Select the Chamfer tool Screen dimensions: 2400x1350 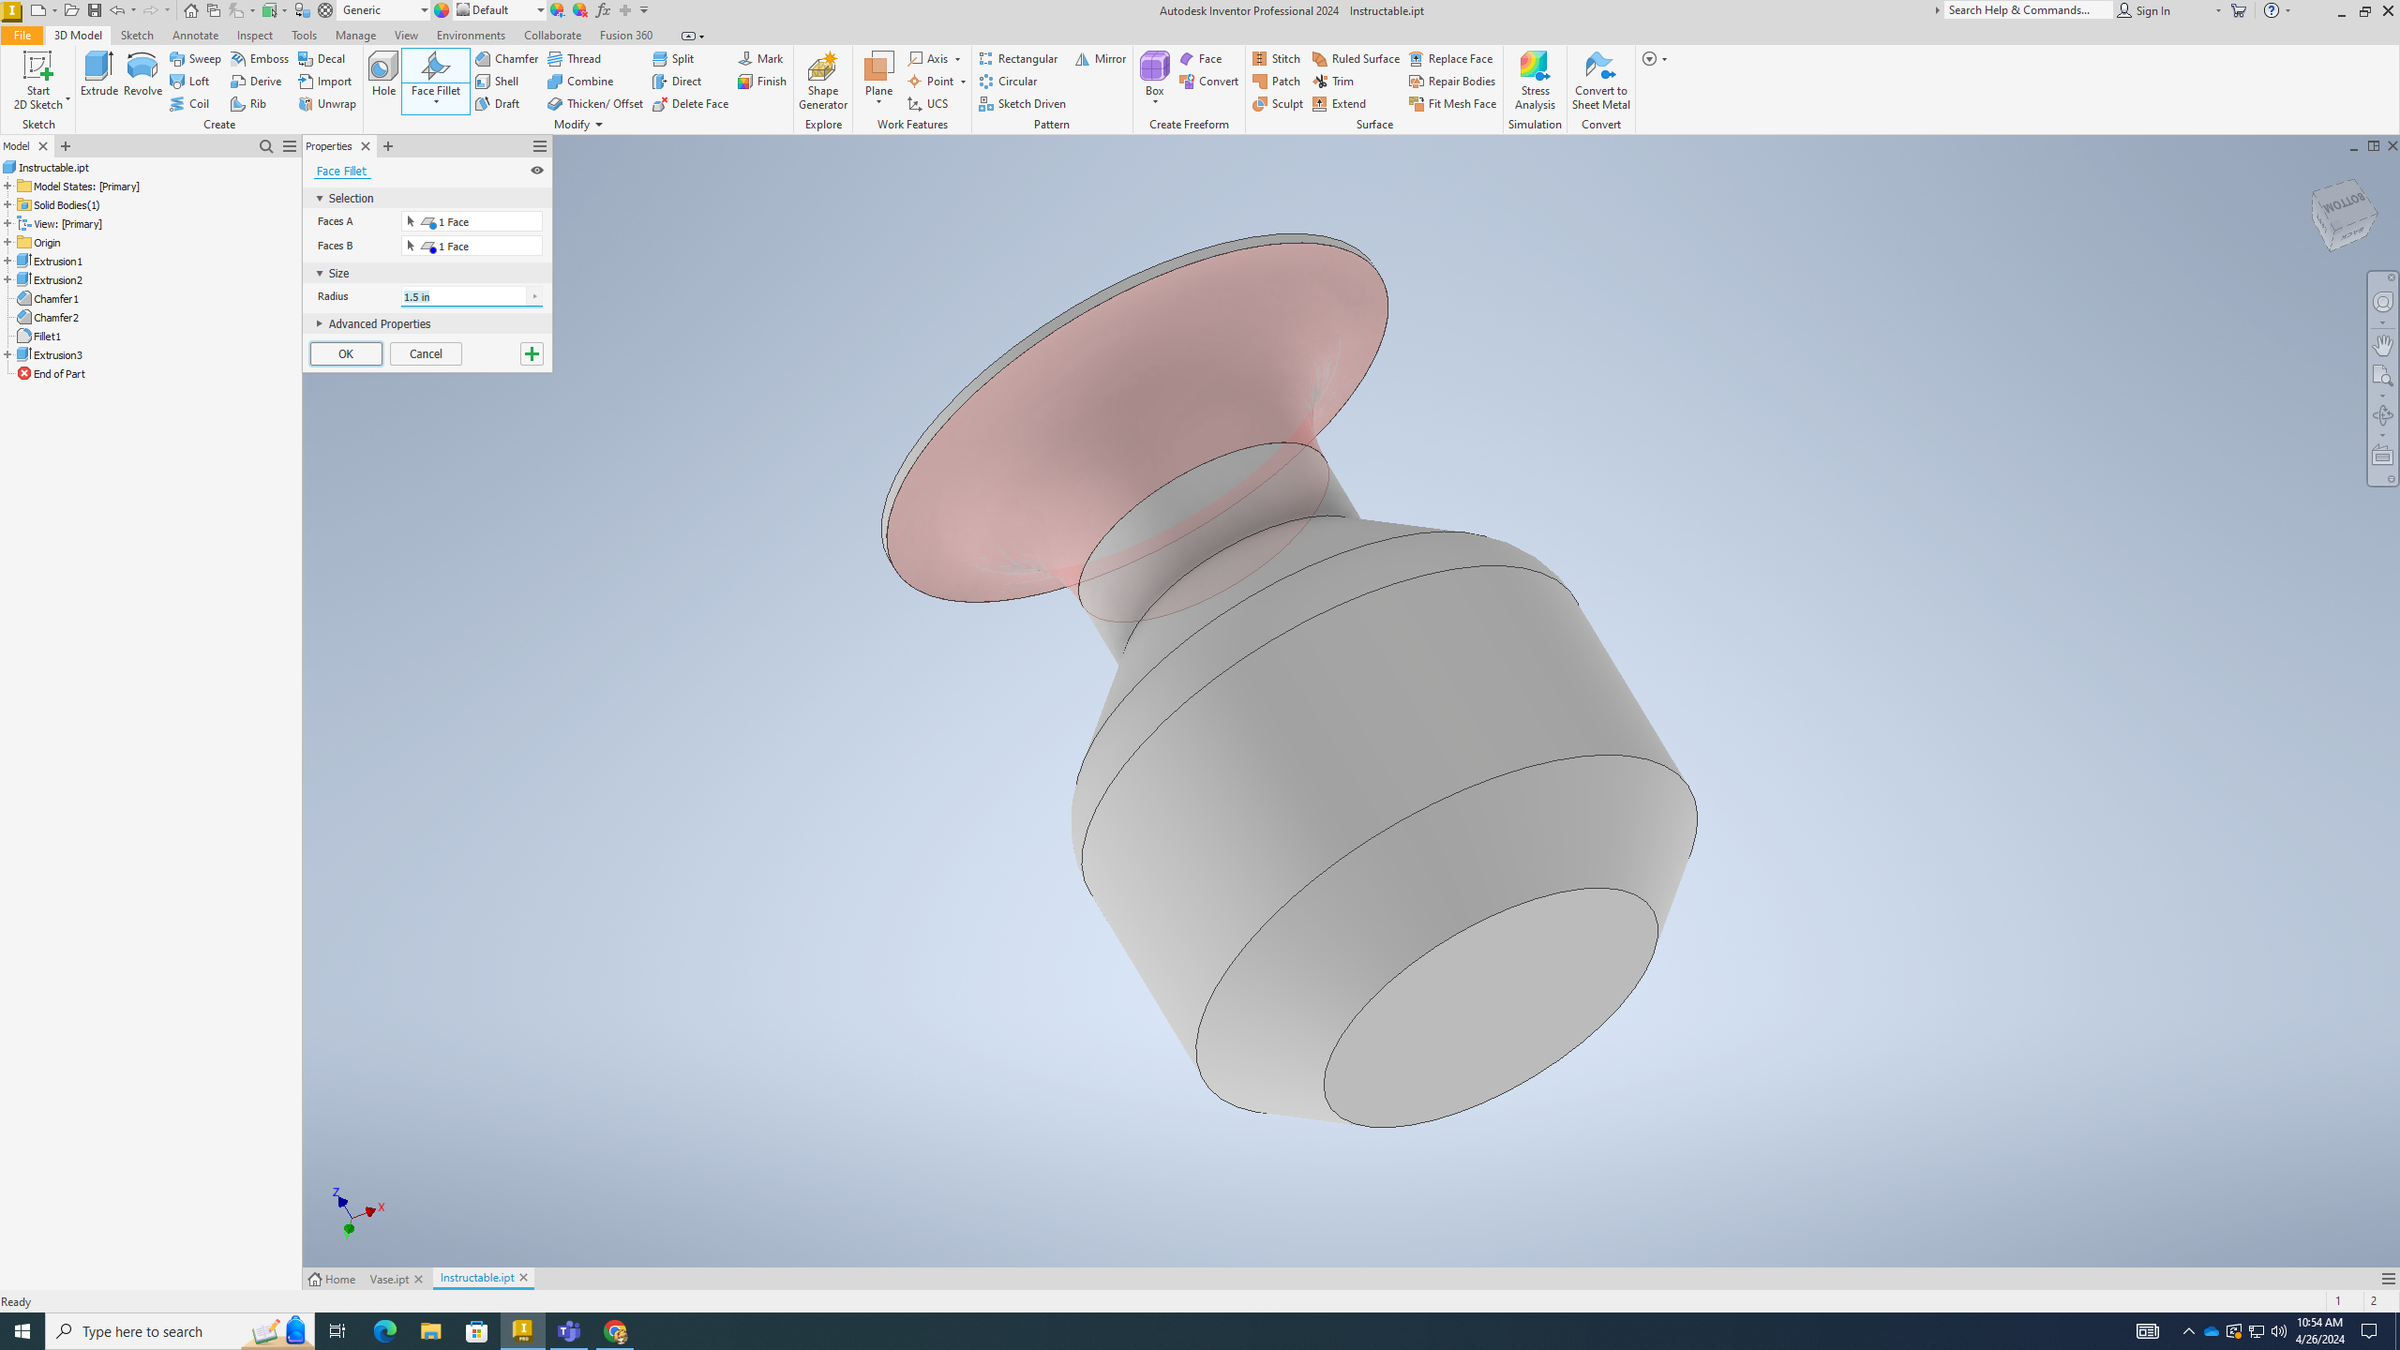pyautogui.click(x=506, y=58)
